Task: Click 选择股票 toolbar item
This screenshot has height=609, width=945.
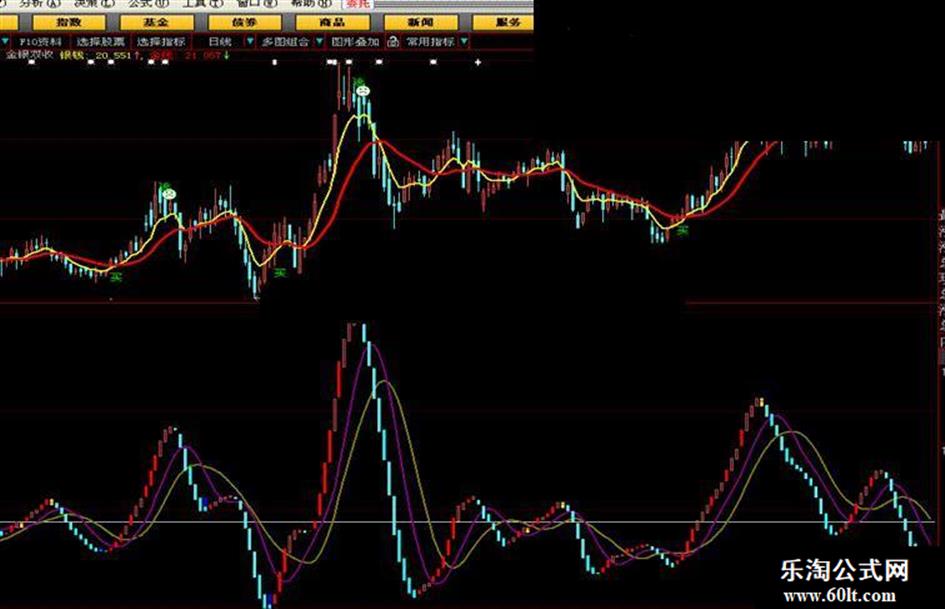Action: pos(101,42)
